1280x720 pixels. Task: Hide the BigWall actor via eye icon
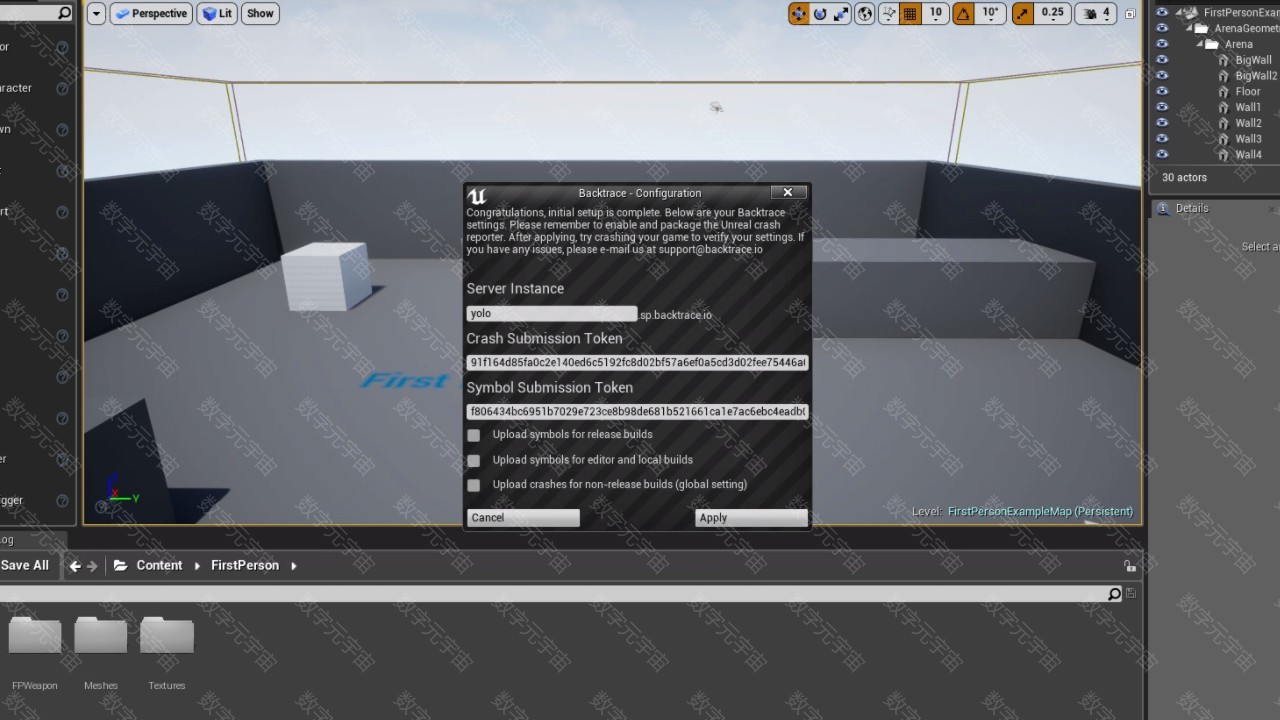1162,60
